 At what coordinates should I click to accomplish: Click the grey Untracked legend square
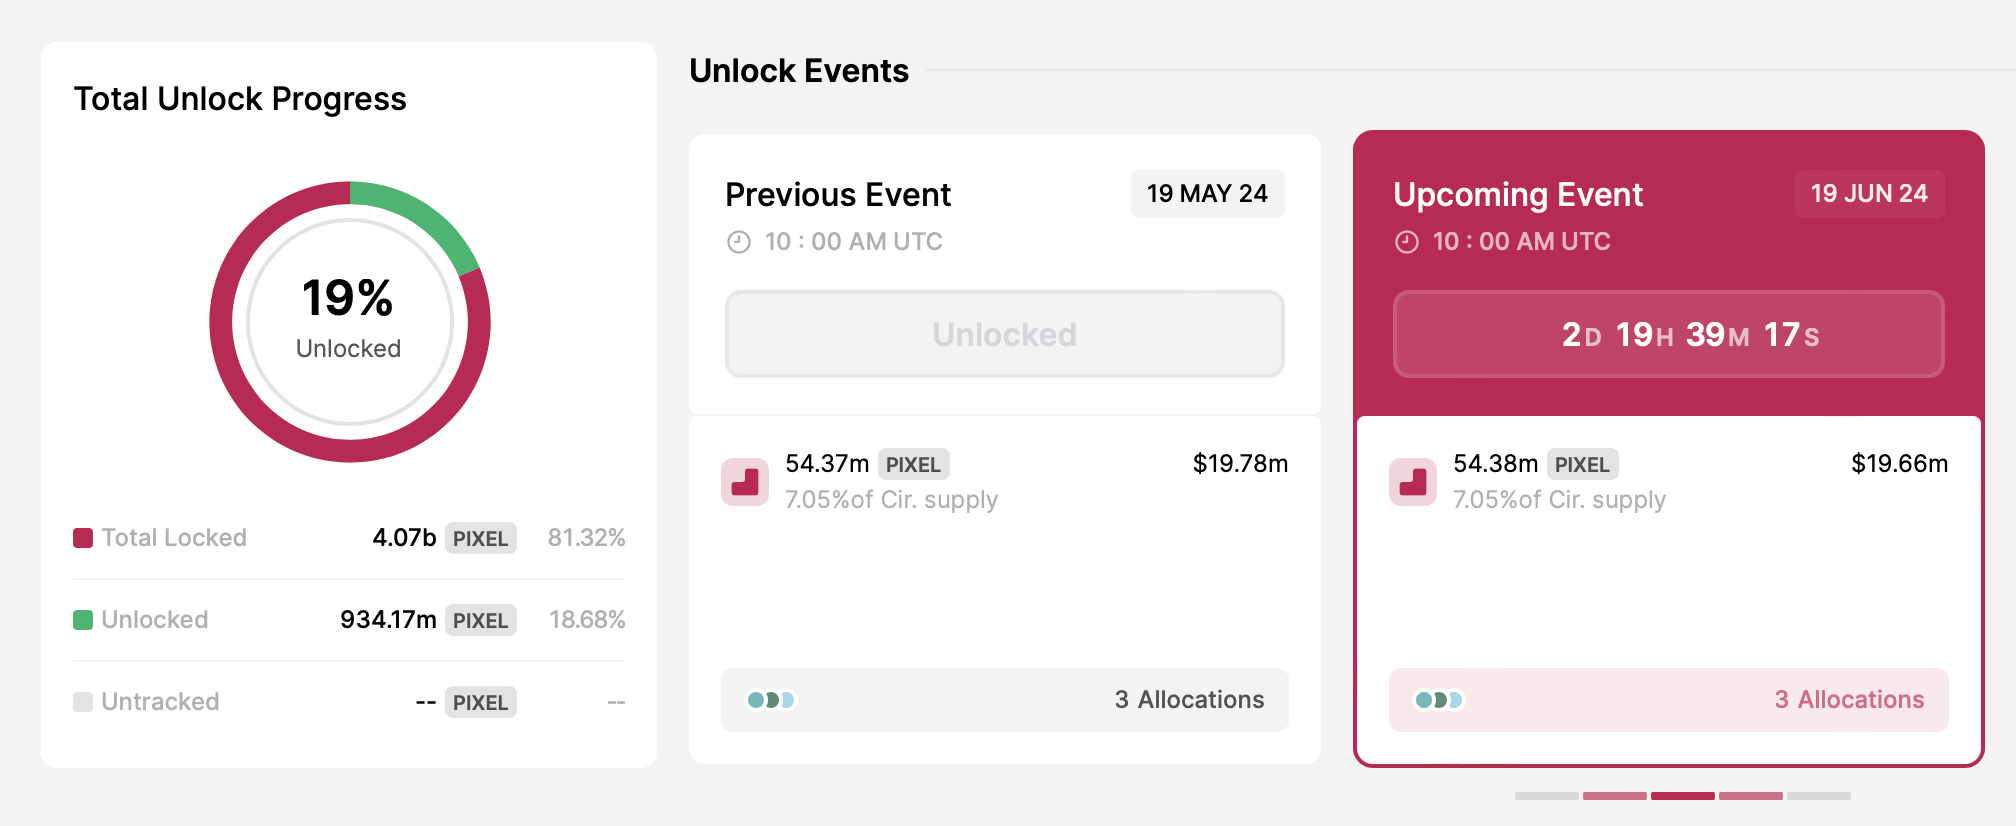(x=83, y=702)
